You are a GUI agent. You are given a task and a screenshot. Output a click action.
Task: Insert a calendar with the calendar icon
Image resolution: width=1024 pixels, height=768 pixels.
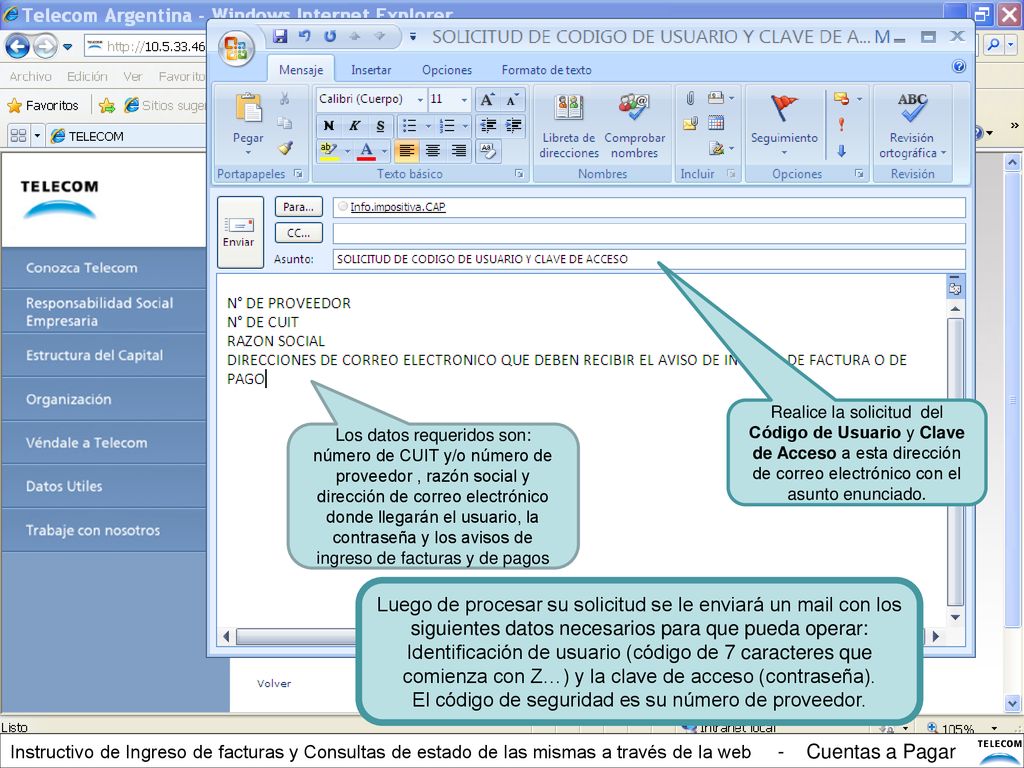pos(716,123)
